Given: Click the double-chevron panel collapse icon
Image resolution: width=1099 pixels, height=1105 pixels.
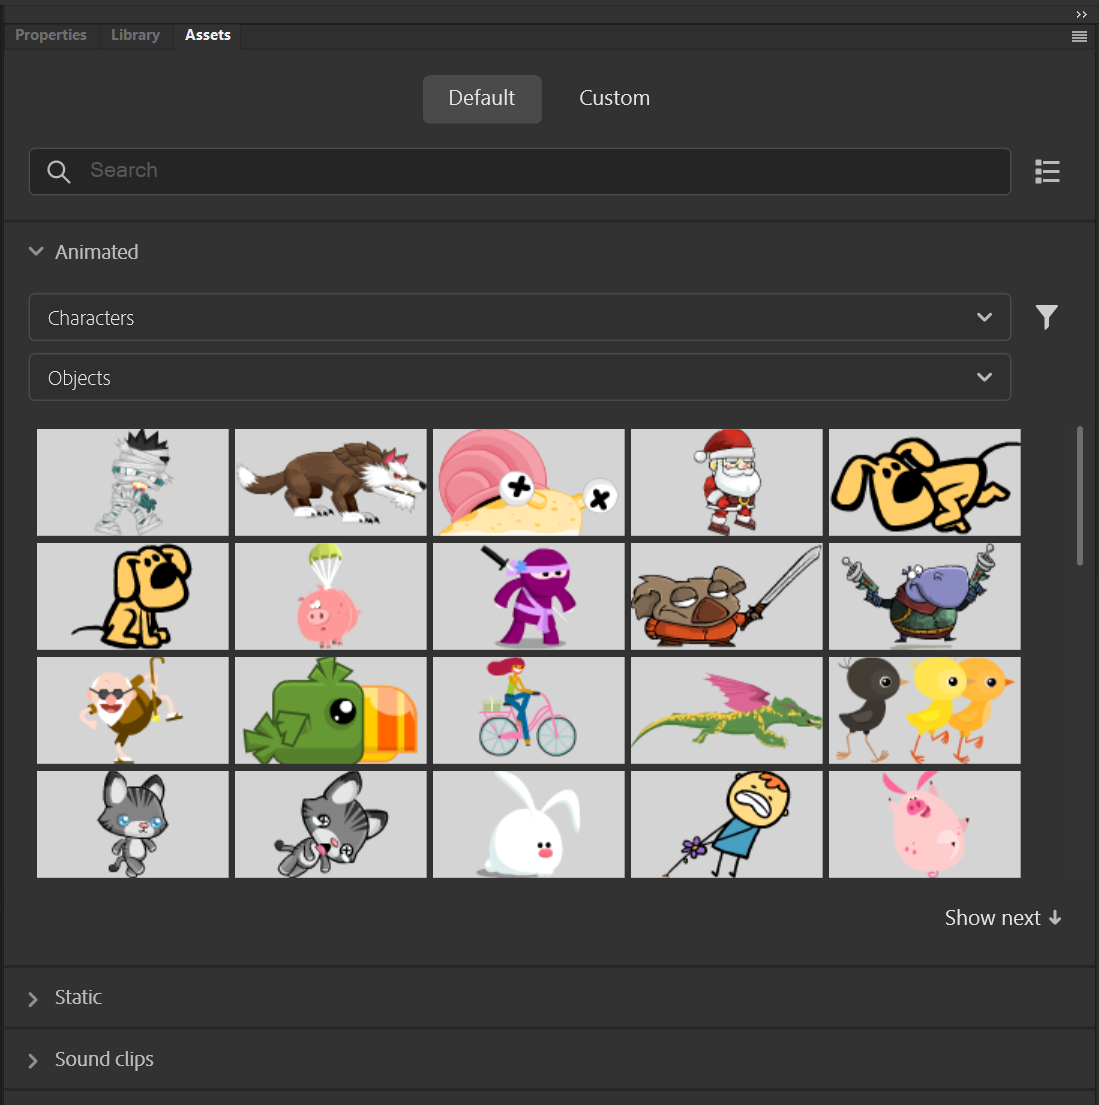Looking at the screenshot, I should tap(1081, 14).
